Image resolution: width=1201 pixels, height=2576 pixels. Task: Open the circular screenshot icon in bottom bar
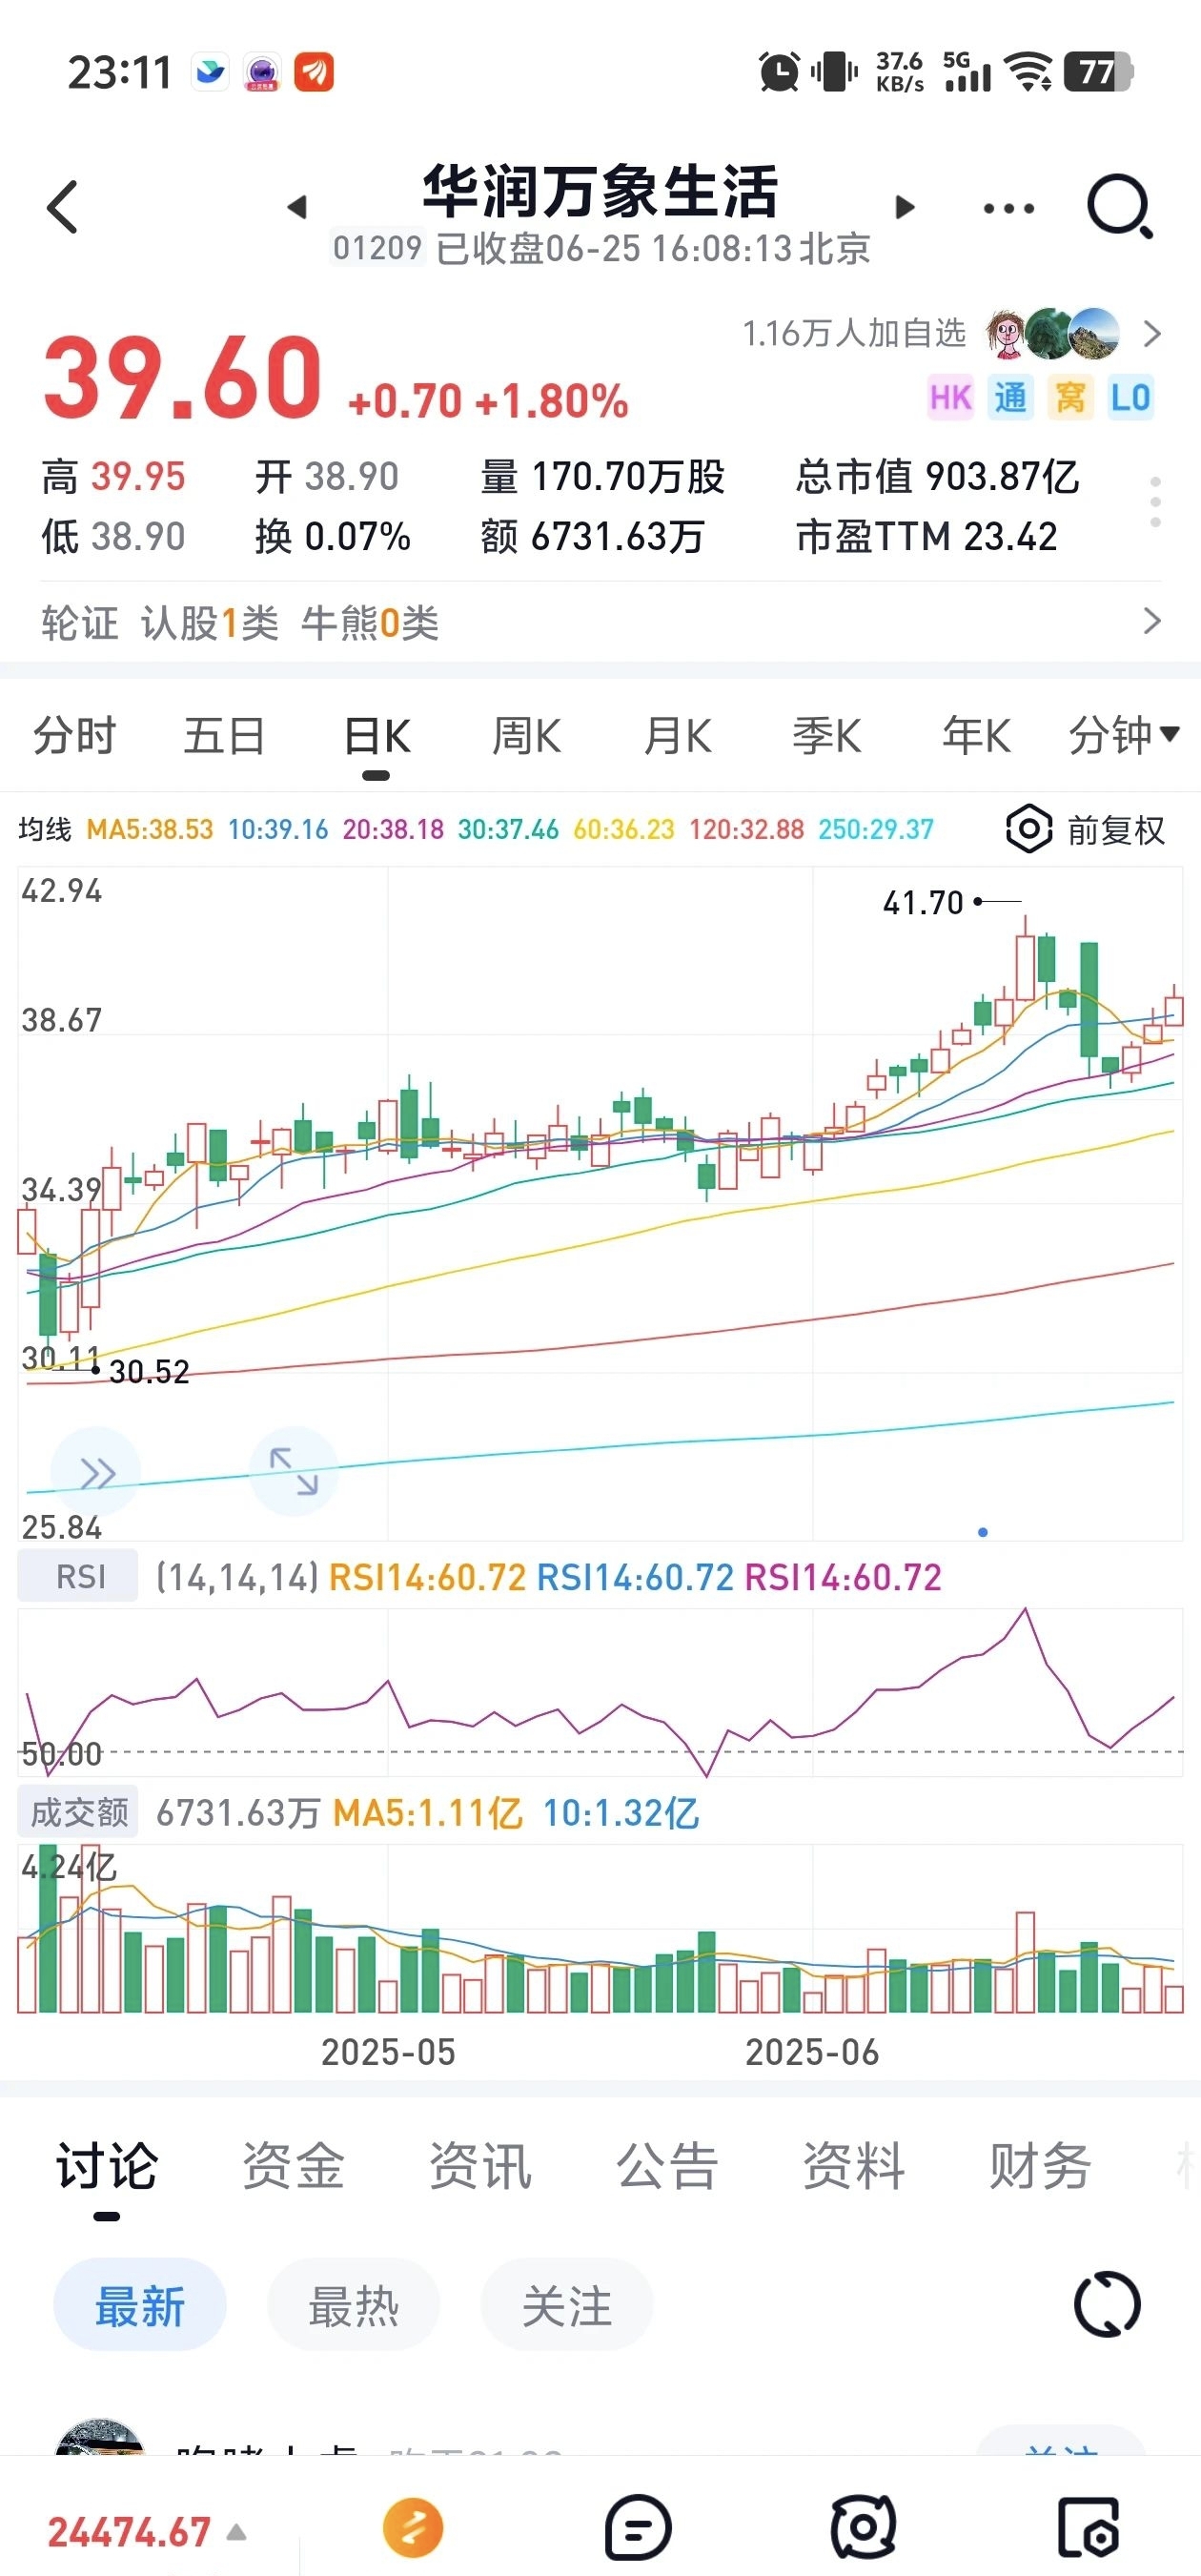pyautogui.click(x=863, y=2529)
